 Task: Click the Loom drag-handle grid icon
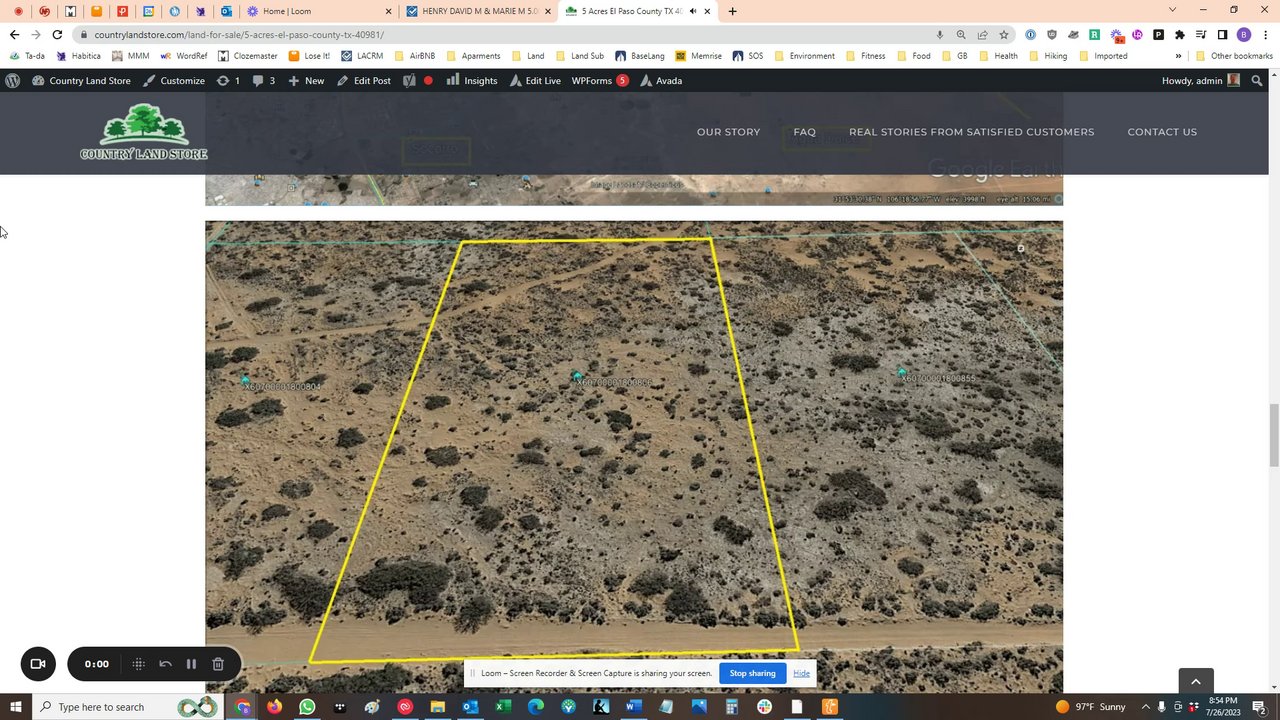[x=139, y=664]
